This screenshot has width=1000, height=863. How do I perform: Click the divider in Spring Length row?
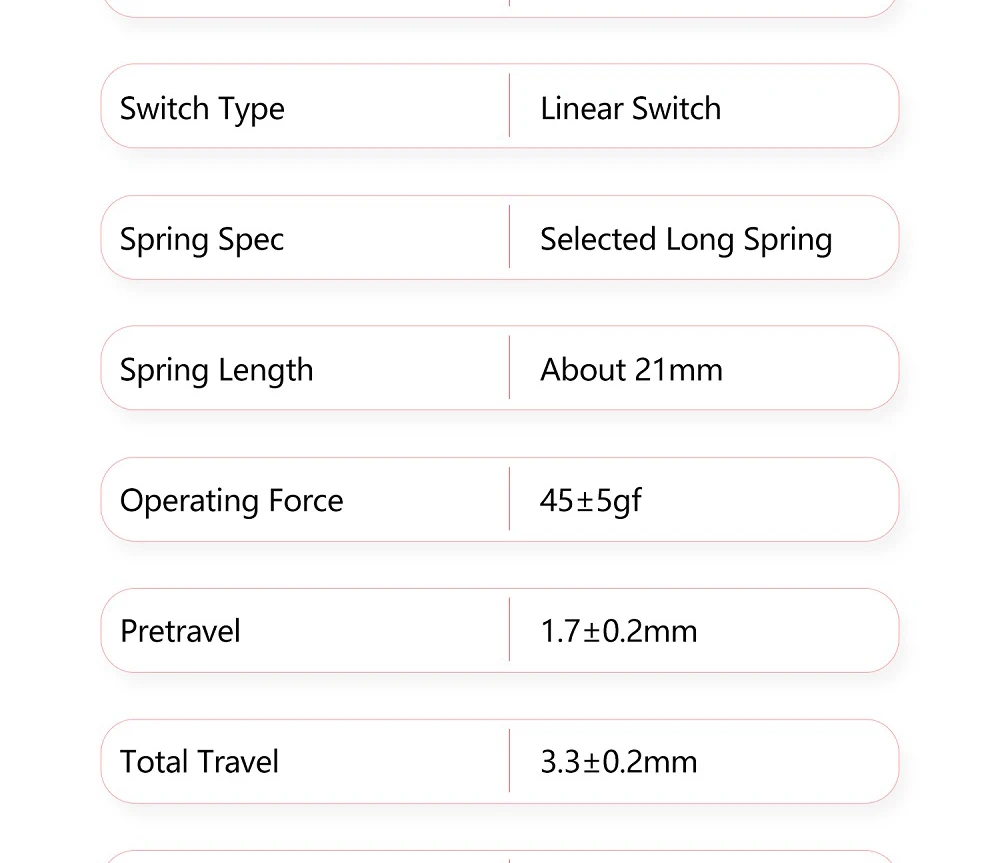(x=509, y=368)
